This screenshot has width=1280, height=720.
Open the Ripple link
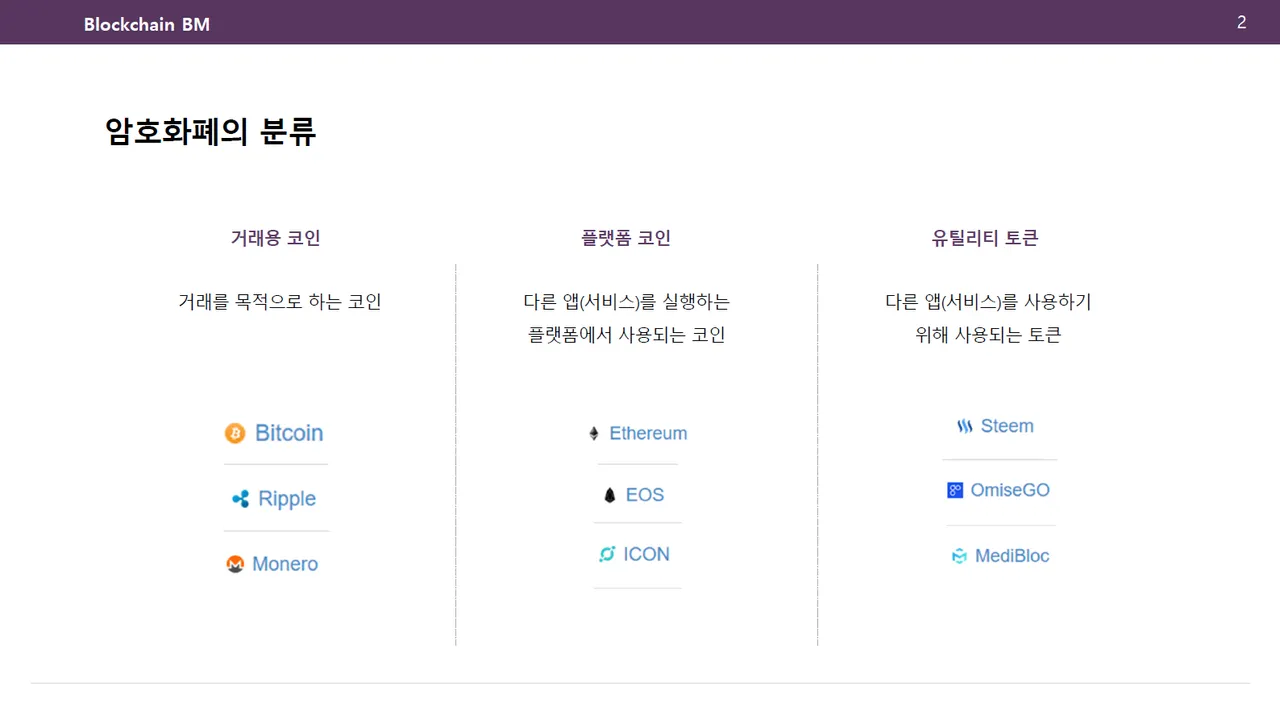tap(287, 499)
